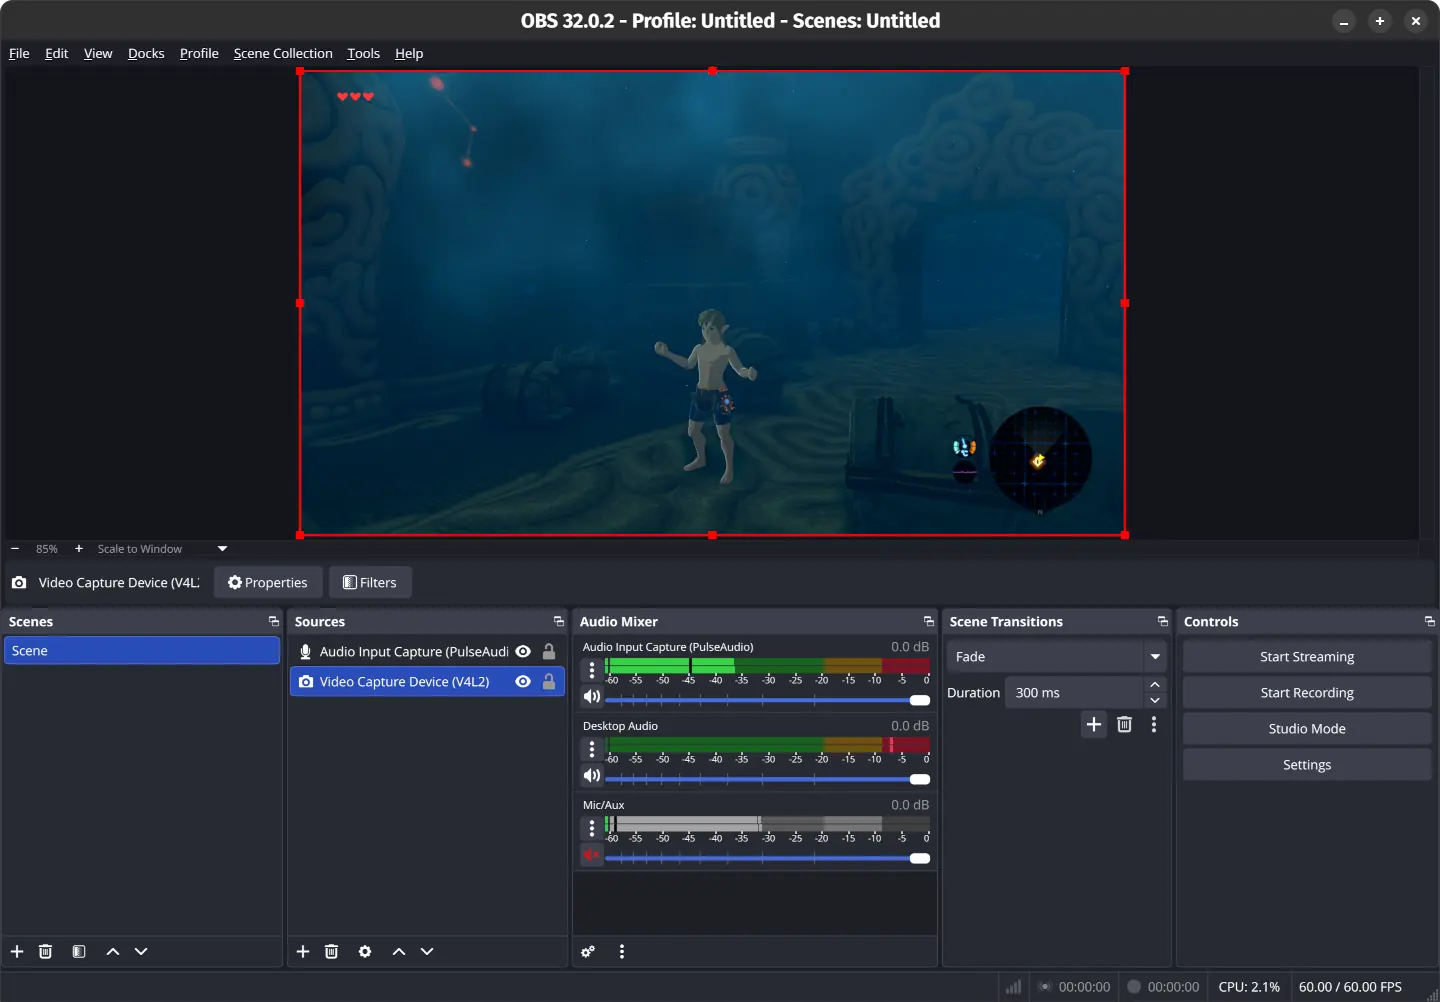Move the selected source up
The width and height of the screenshot is (1440, 1002).
tap(398, 951)
